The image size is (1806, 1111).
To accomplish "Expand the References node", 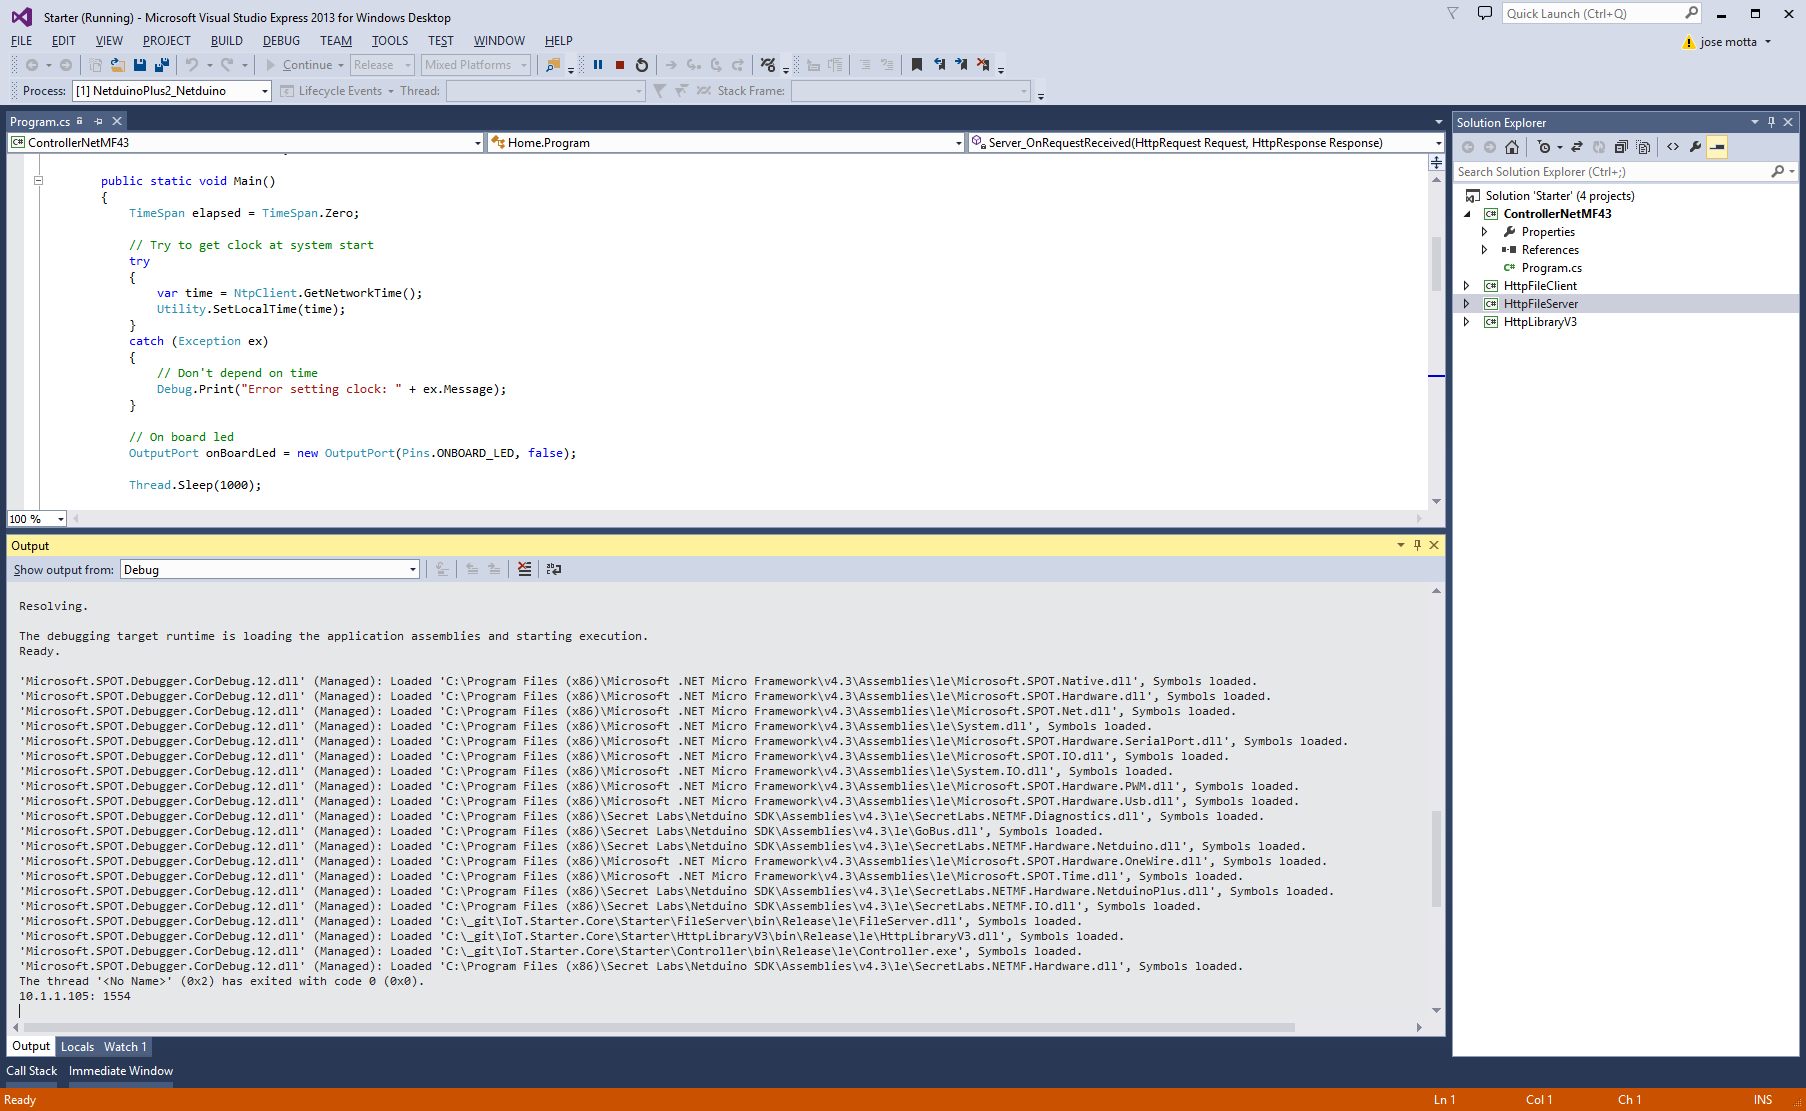I will pos(1485,250).
